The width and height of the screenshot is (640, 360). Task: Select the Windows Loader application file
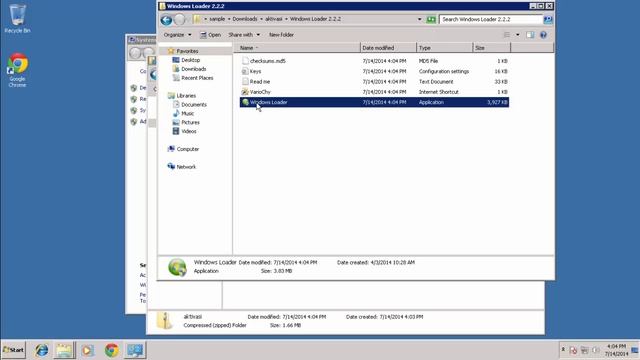click(374, 102)
